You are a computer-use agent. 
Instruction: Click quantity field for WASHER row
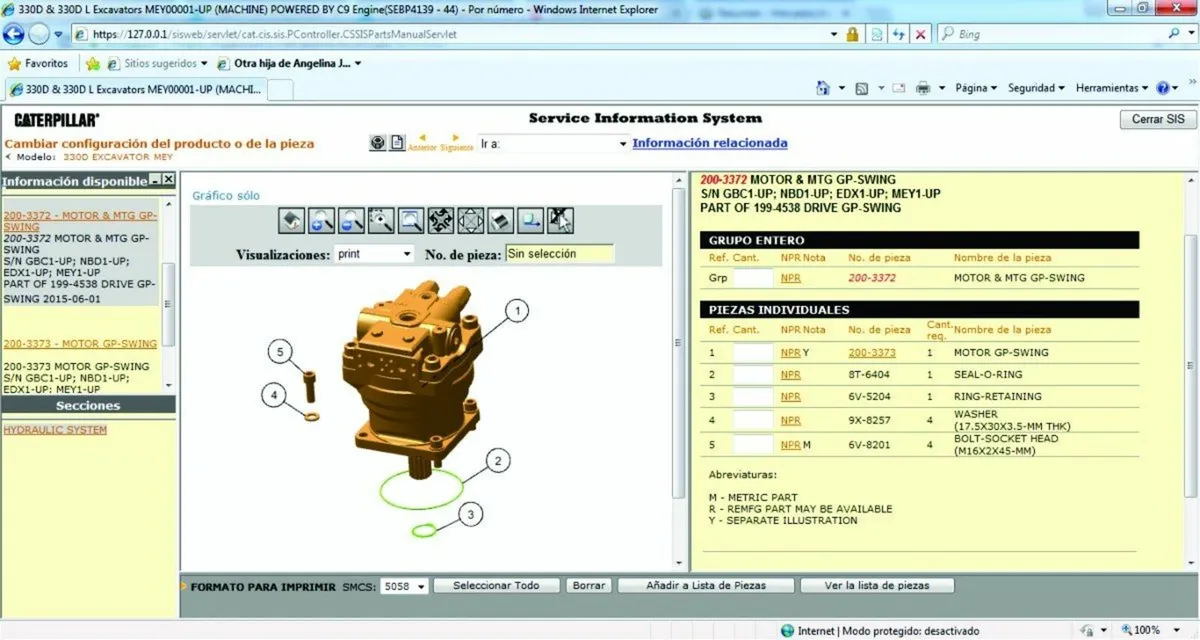click(754, 421)
